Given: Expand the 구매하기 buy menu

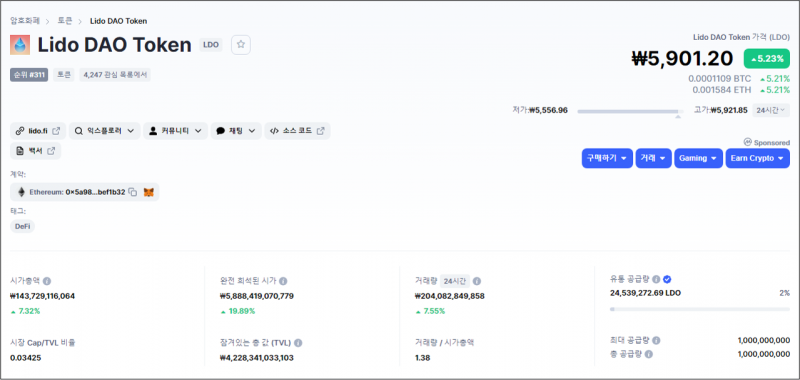Looking at the screenshot, I should (607, 158).
